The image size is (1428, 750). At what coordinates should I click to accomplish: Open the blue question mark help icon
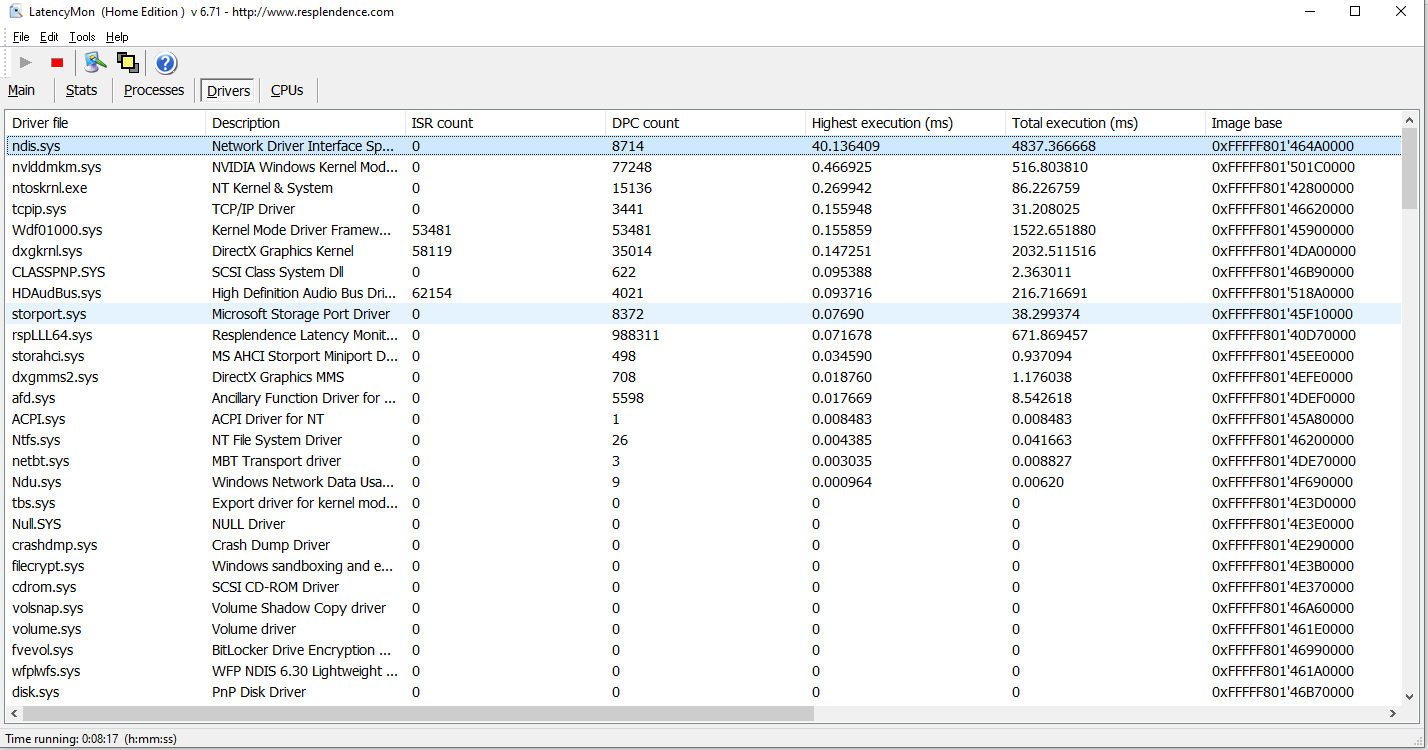point(166,64)
